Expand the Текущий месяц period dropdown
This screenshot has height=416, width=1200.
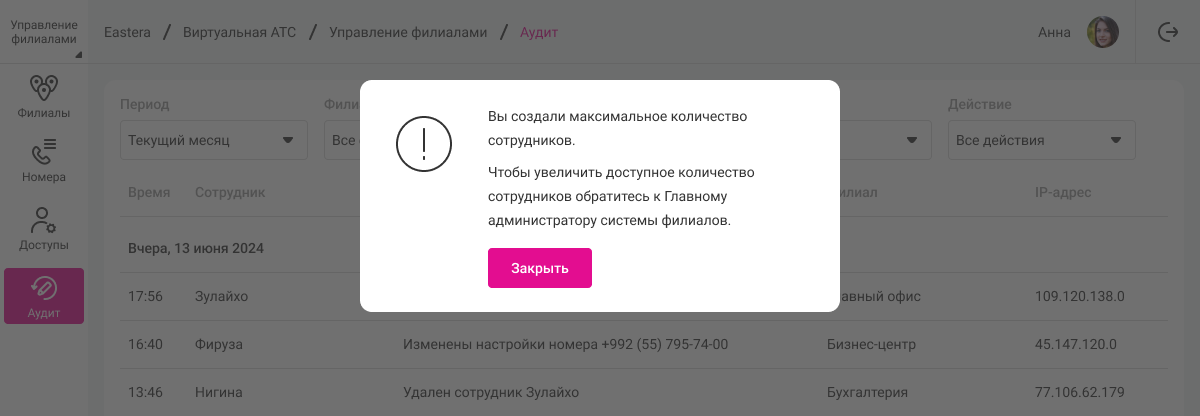pos(213,140)
